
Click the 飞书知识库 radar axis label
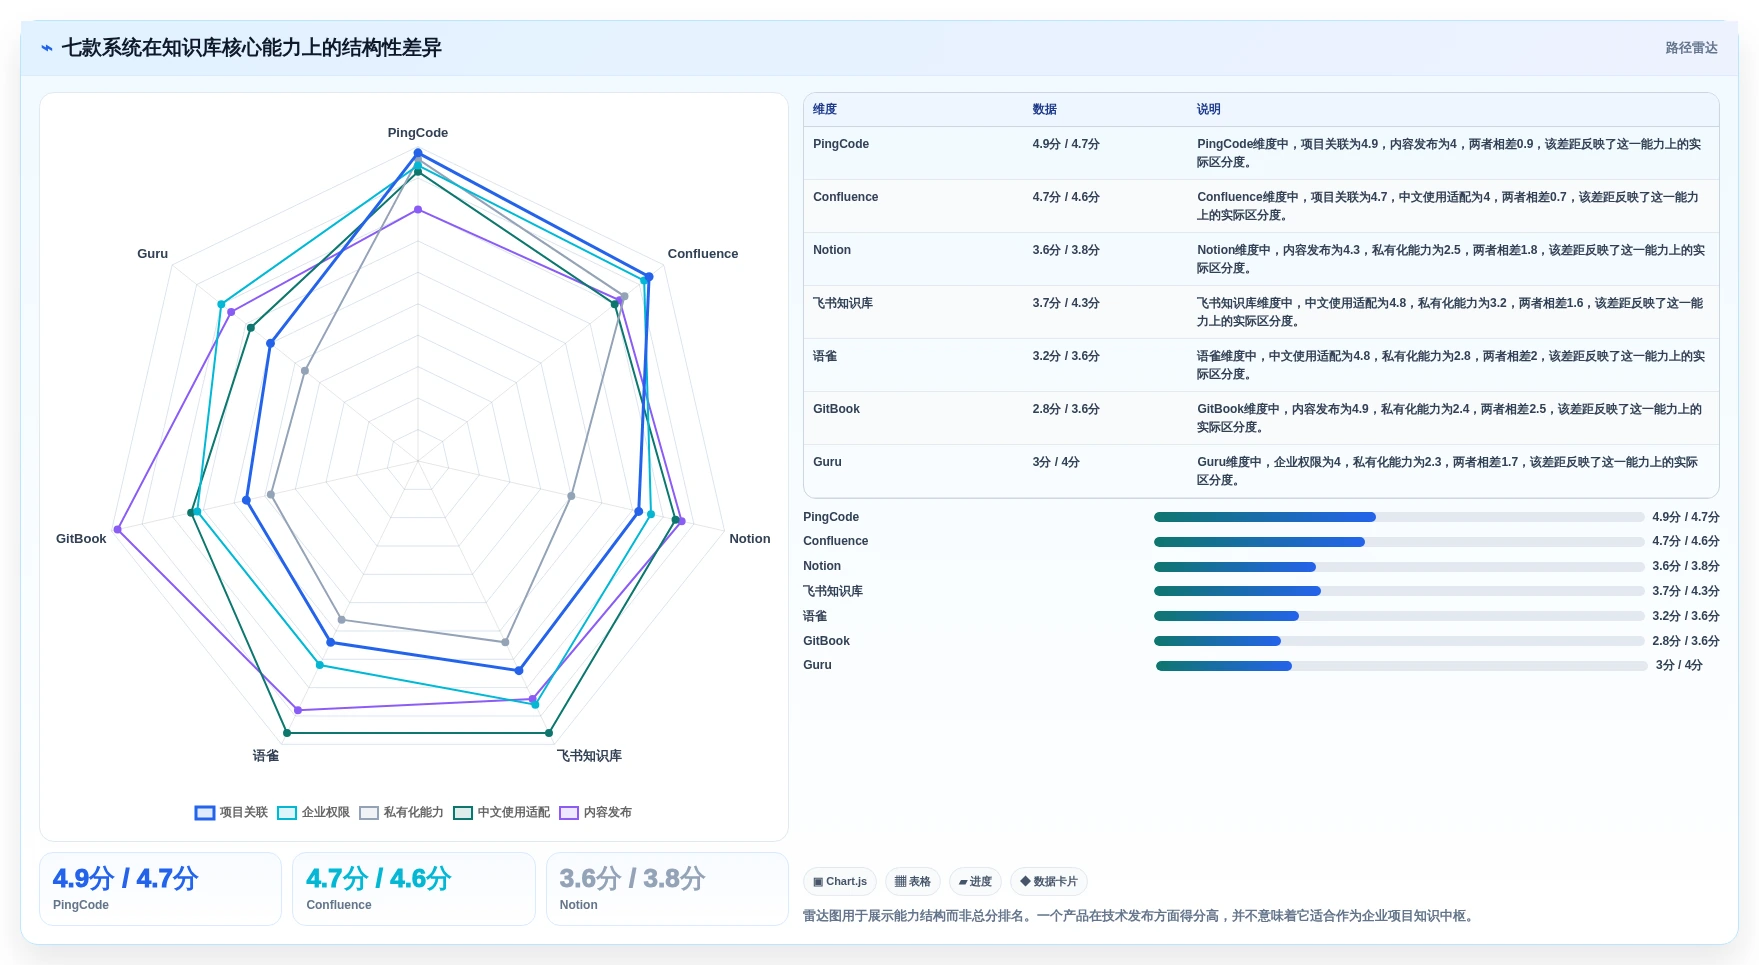click(x=589, y=756)
